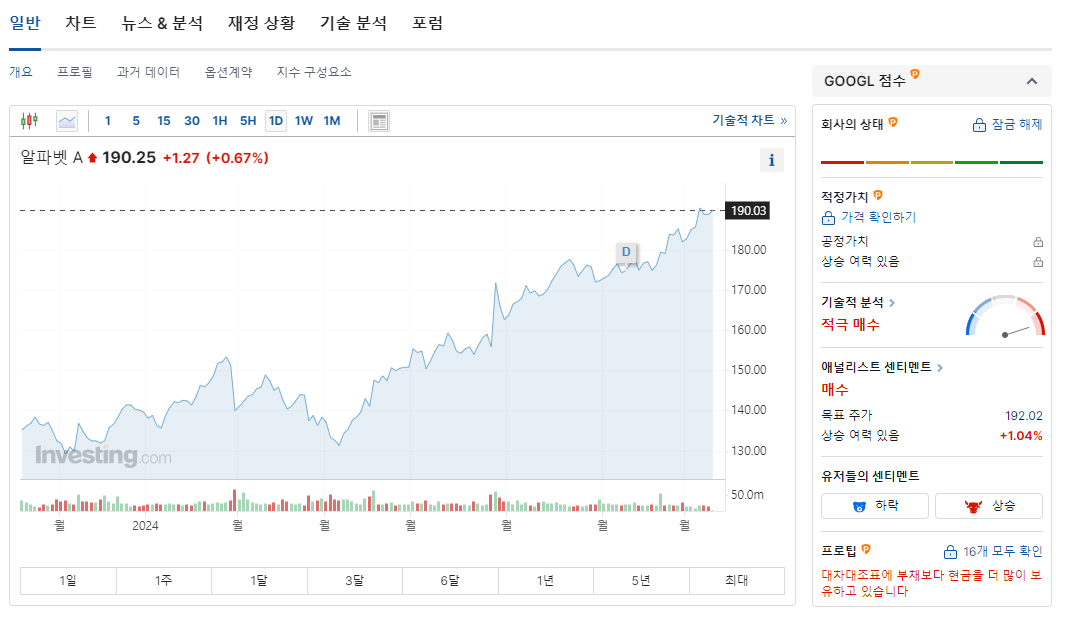Switch to candlestick chart type icon
Image resolution: width=1074 pixels, height=632 pixels.
coord(29,121)
